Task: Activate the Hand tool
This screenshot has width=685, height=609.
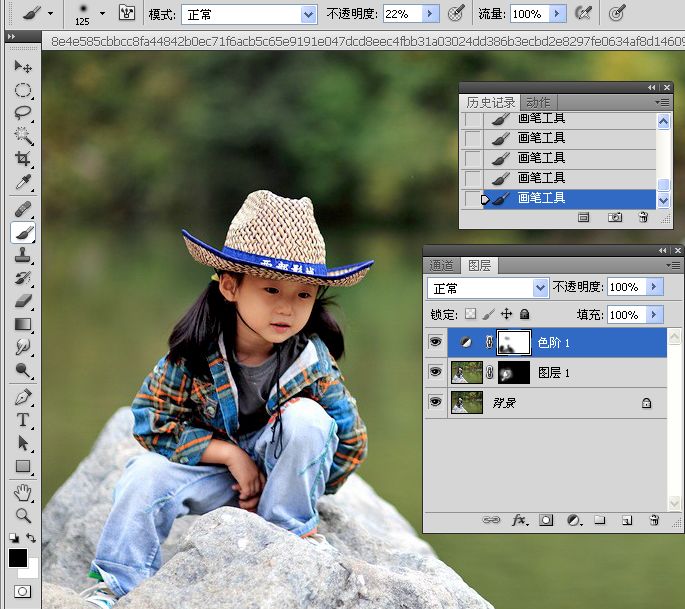Action: coord(23,492)
